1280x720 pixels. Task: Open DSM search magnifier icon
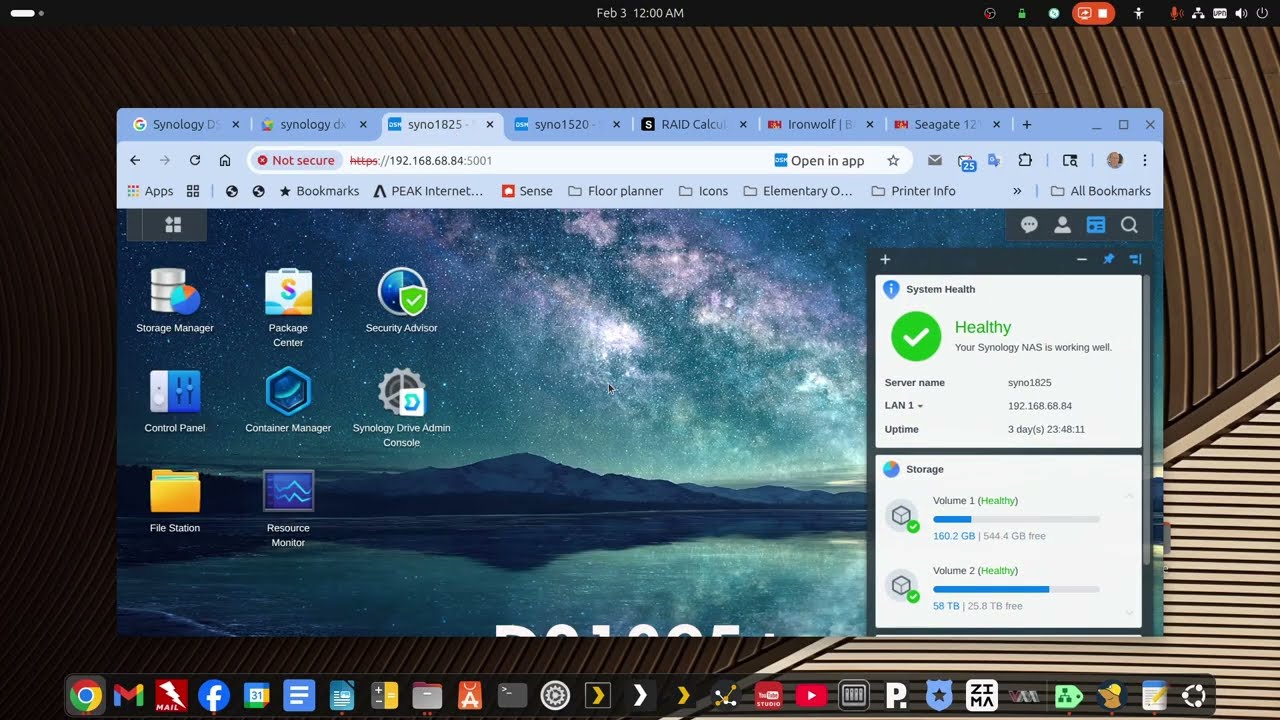click(x=1129, y=225)
